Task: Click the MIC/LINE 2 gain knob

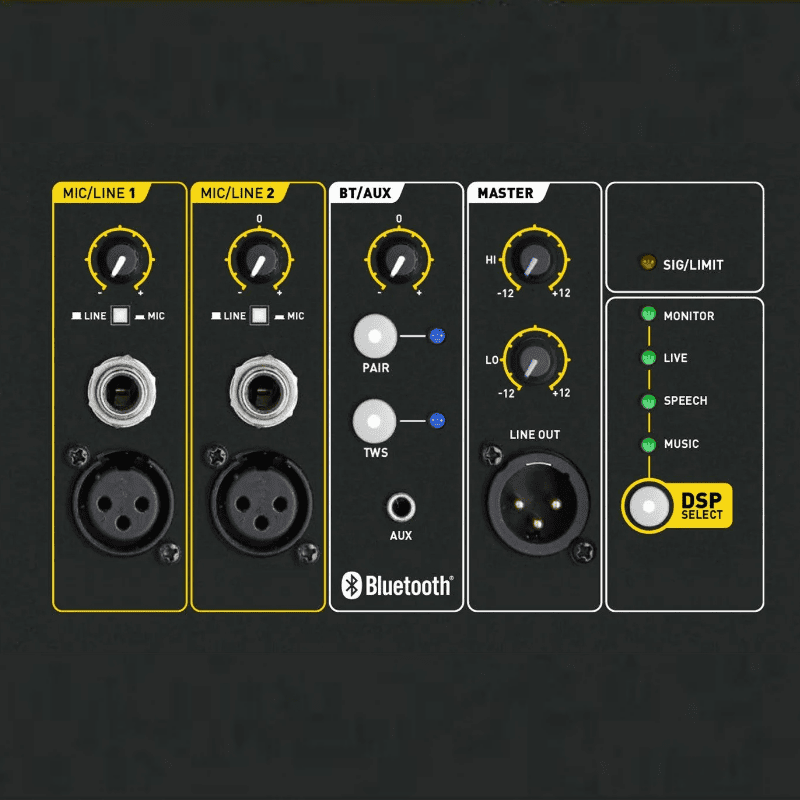Action: [259, 263]
